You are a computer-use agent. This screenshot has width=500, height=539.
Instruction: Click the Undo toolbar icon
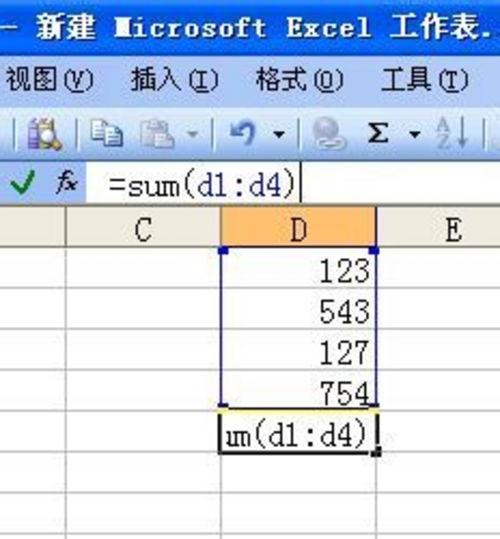pyautogui.click(x=243, y=133)
